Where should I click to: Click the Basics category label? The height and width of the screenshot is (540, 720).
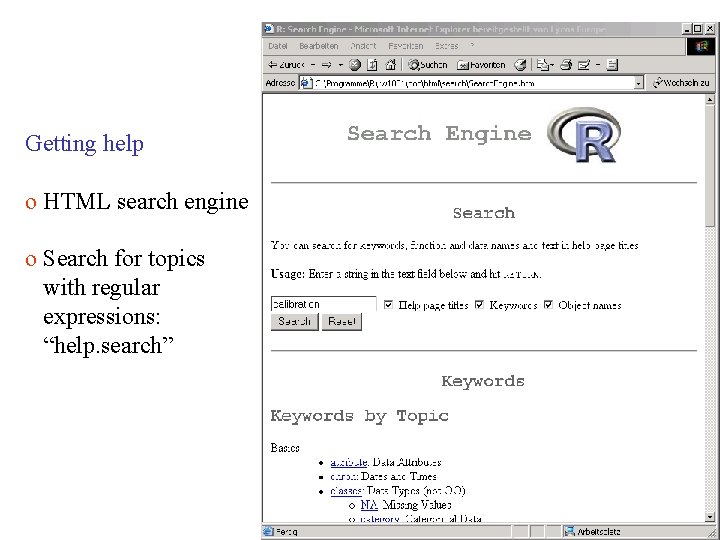point(285,448)
